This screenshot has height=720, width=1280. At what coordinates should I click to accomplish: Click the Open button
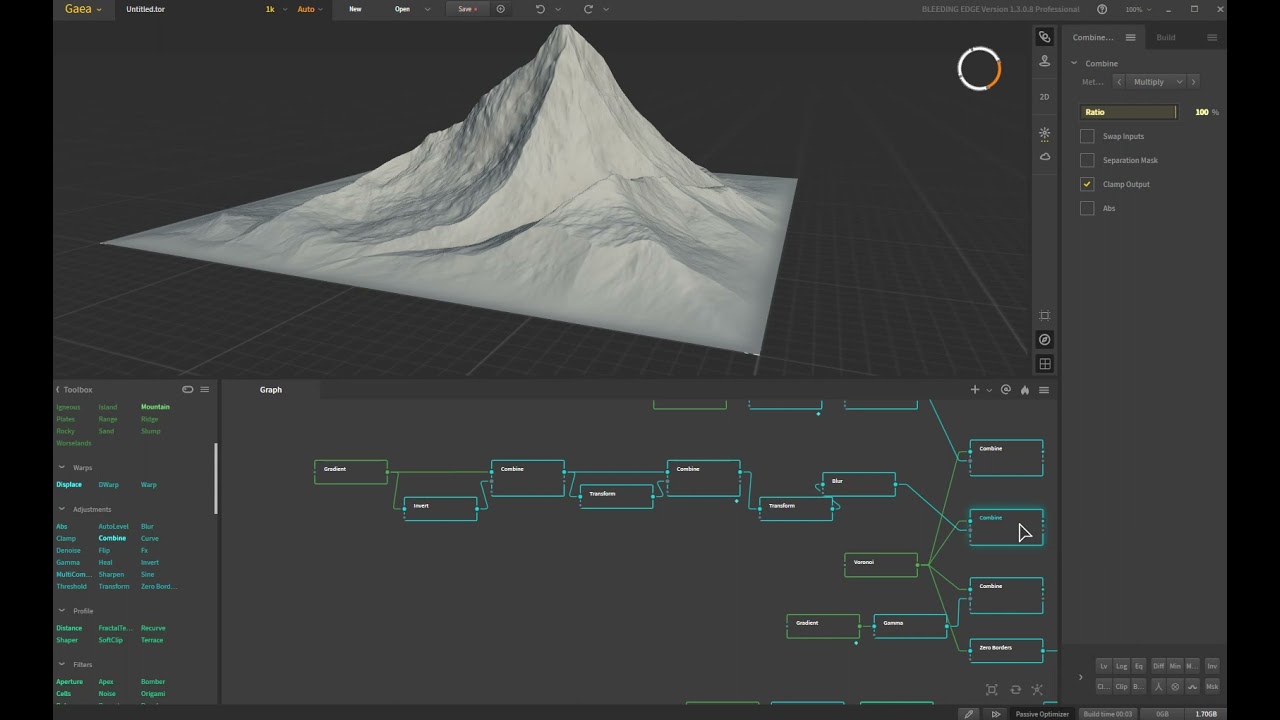click(402, 9)
